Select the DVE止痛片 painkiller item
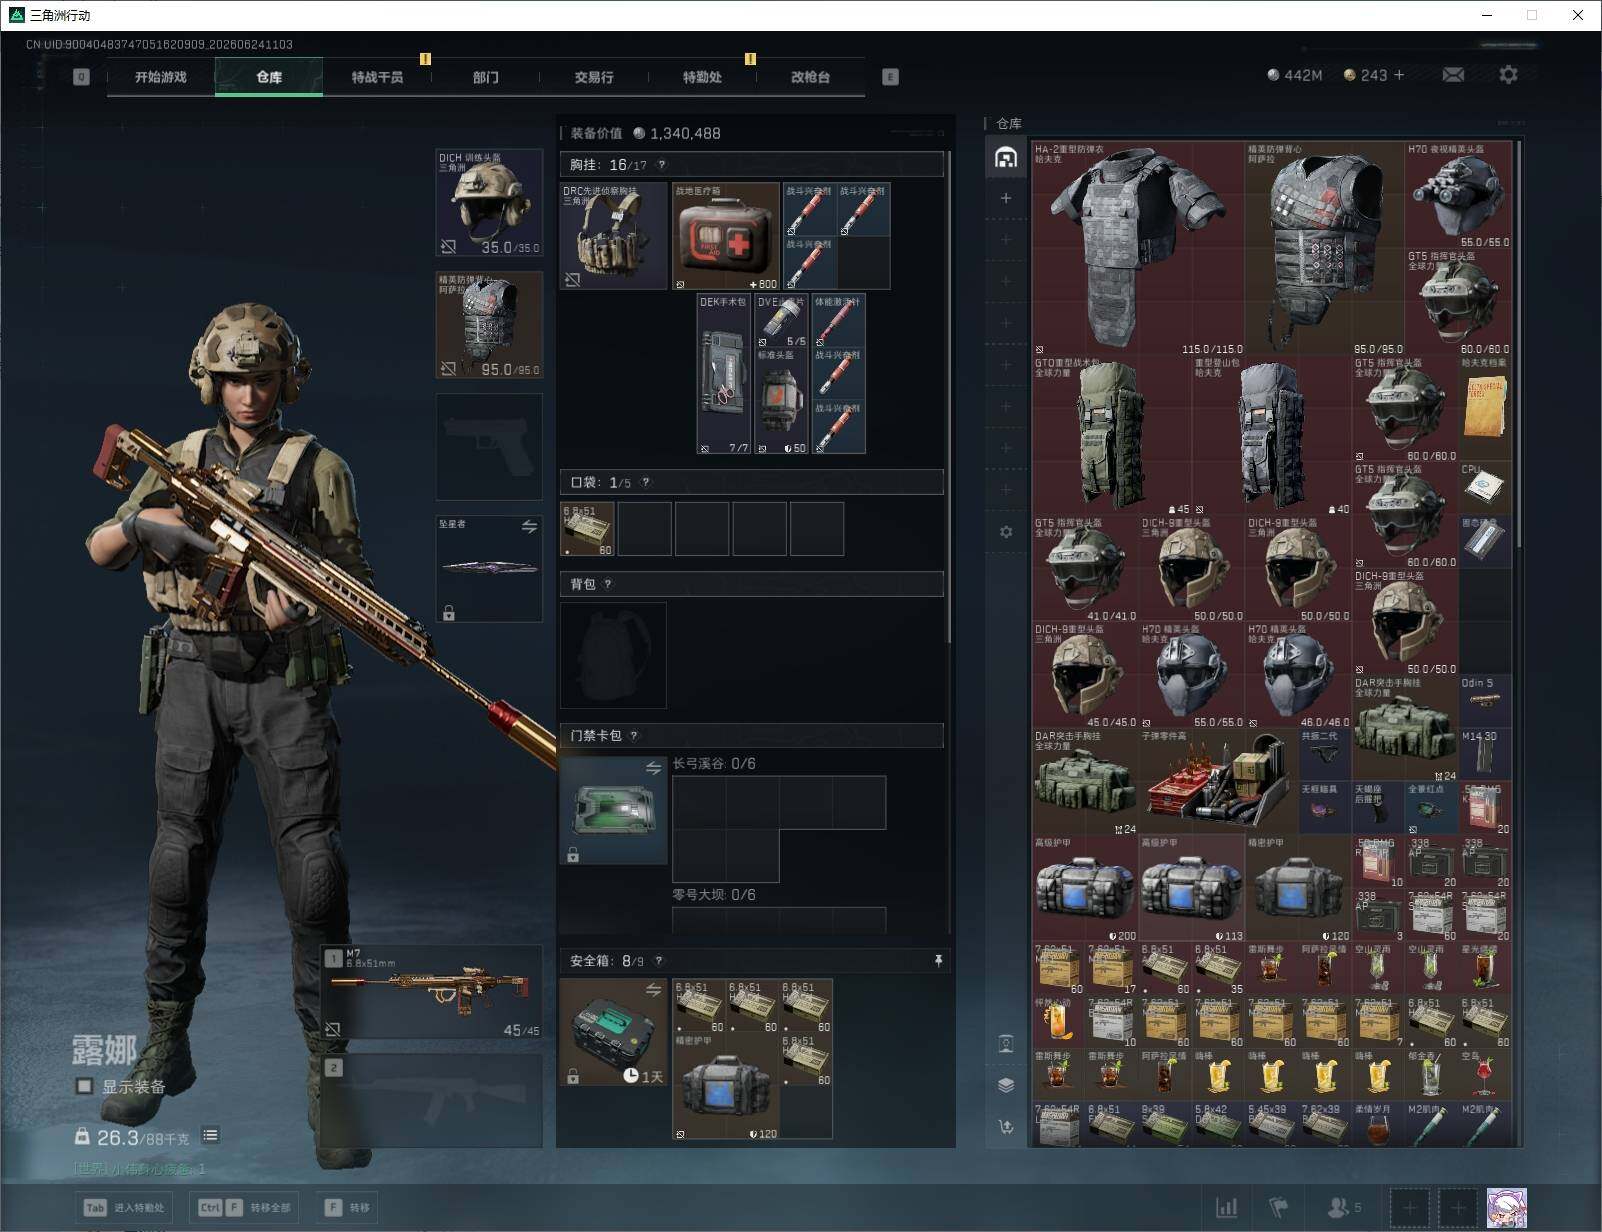Screen dimensions: 1602x1232 [x=780, y=321]
